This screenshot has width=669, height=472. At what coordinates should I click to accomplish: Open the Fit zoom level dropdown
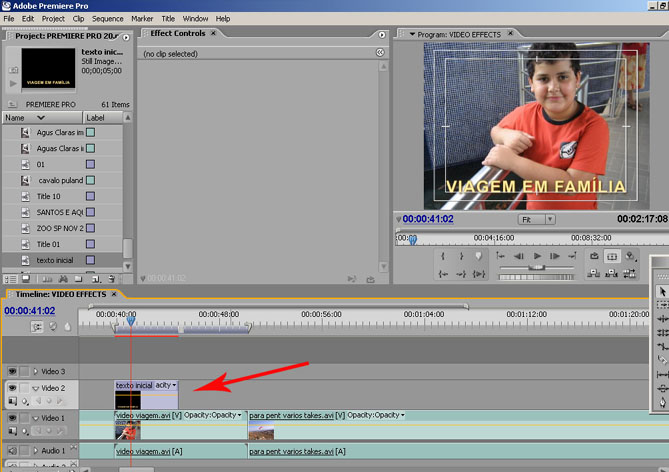(x=536, y=219)
